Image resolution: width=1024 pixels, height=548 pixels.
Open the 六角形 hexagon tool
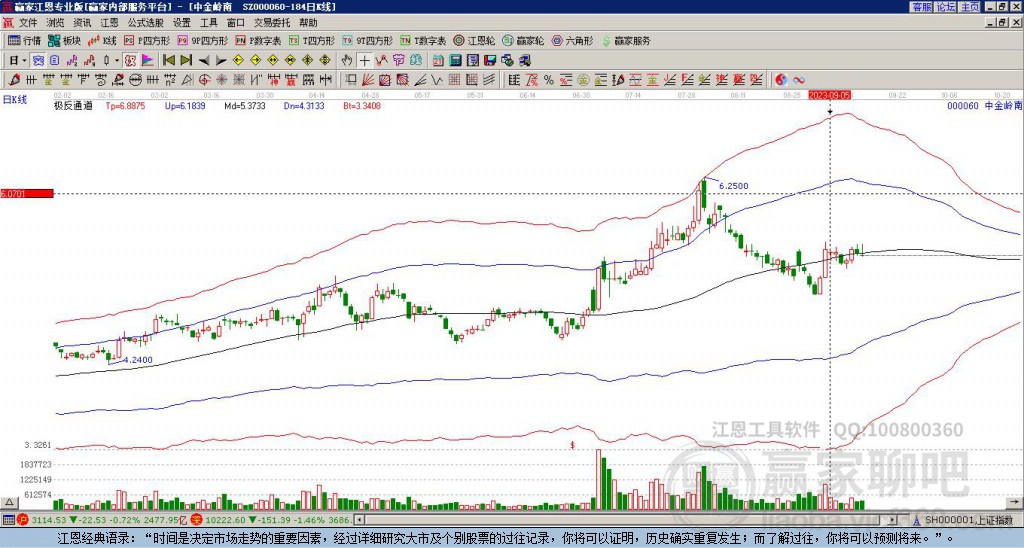(x=572, y=40)
